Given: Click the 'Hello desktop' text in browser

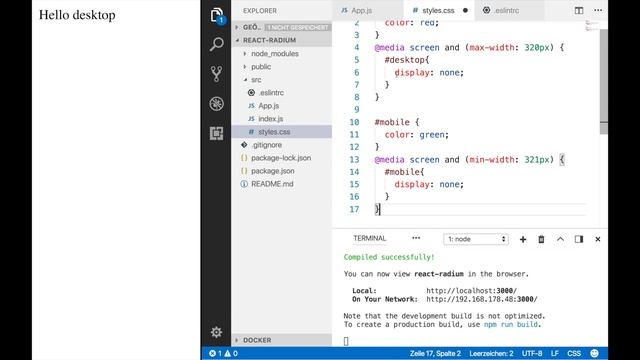Looking at the screenshot, I should [x=77, y=15].
